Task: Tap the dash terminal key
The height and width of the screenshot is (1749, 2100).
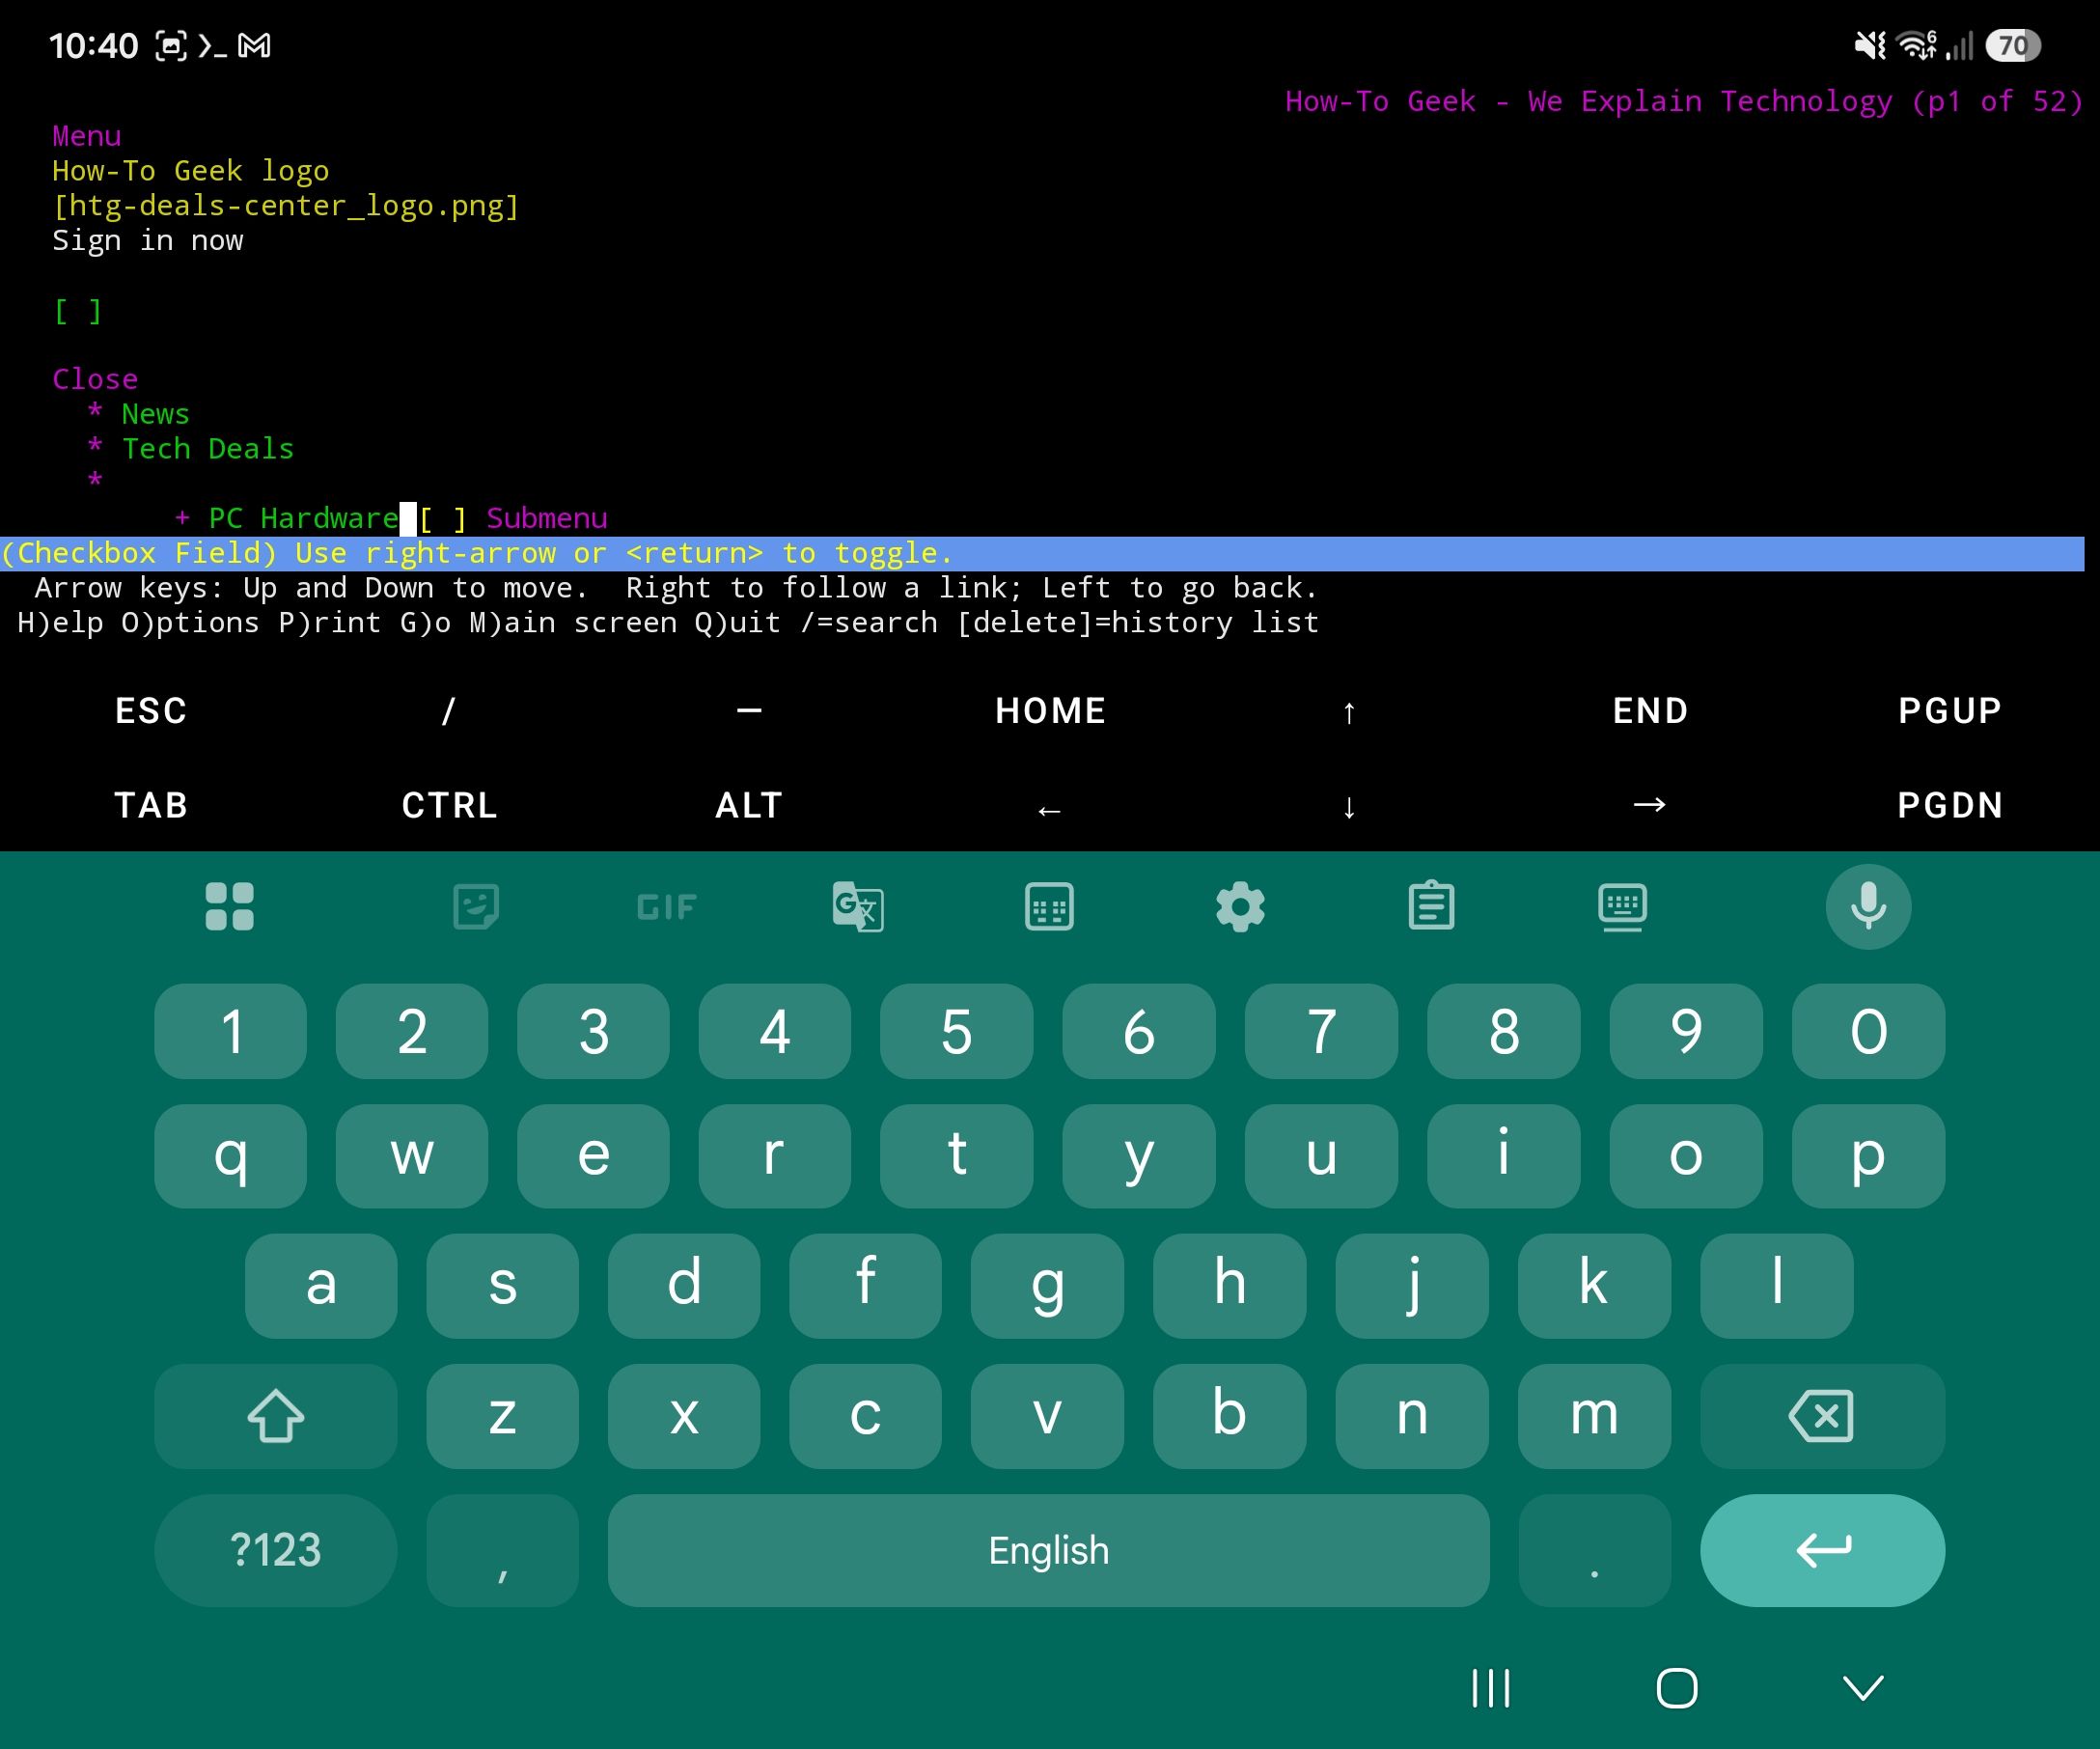Action: pyautogui.click(x=749, y=712)
